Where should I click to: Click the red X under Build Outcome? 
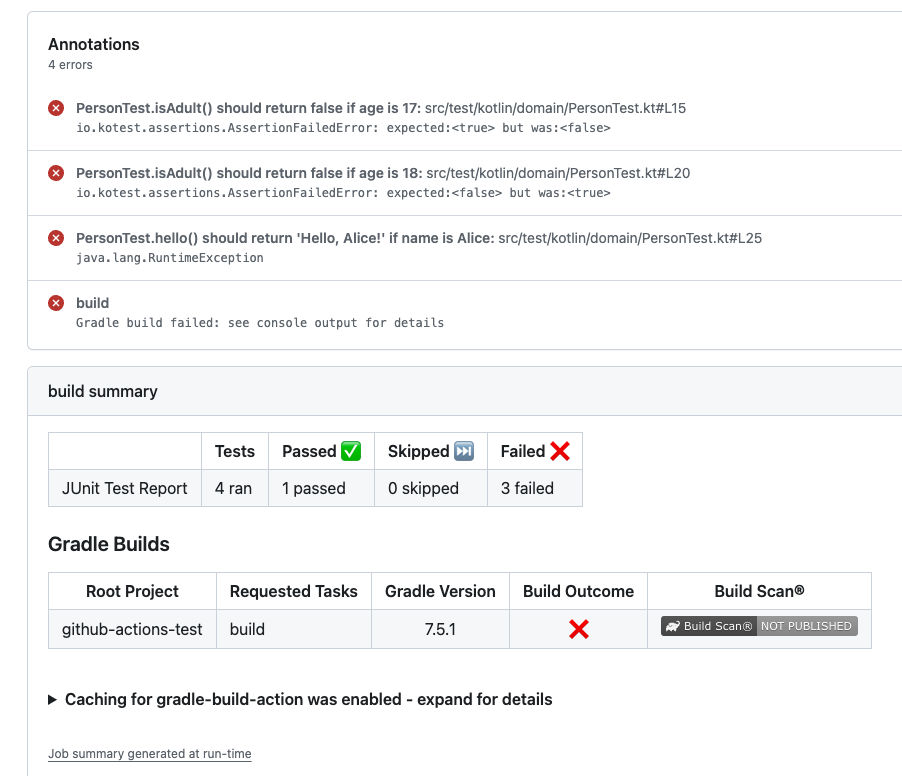point(579,629)
